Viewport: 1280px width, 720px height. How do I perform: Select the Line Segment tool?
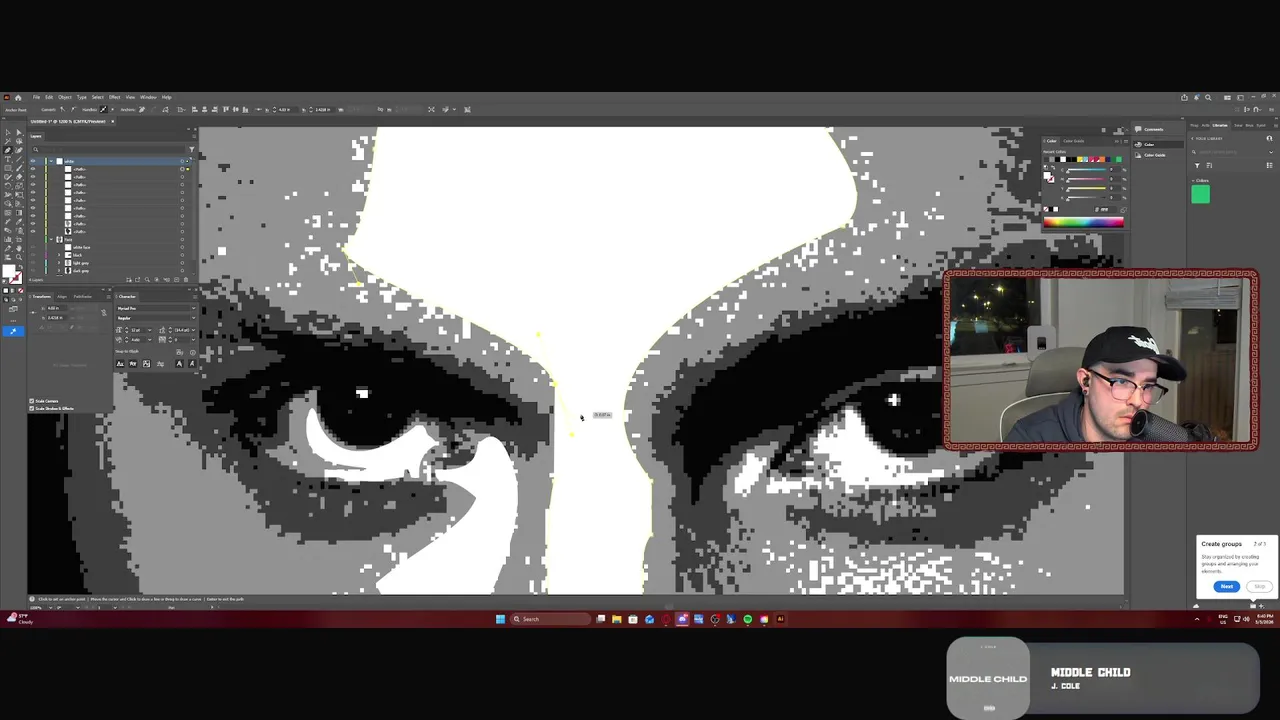tap(19, 159)
